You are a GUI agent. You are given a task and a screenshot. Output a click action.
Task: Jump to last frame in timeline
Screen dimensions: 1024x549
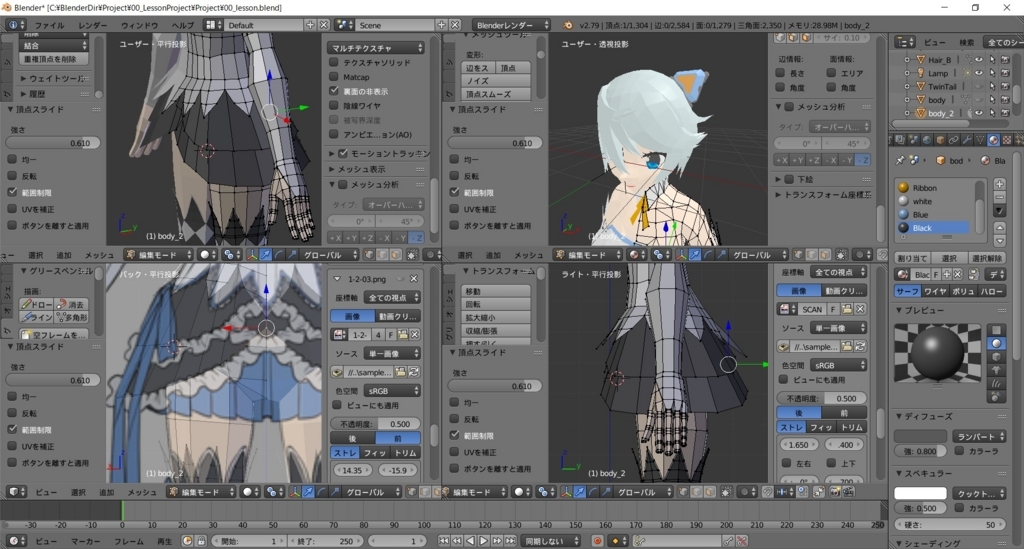click(x=511, y=541)
